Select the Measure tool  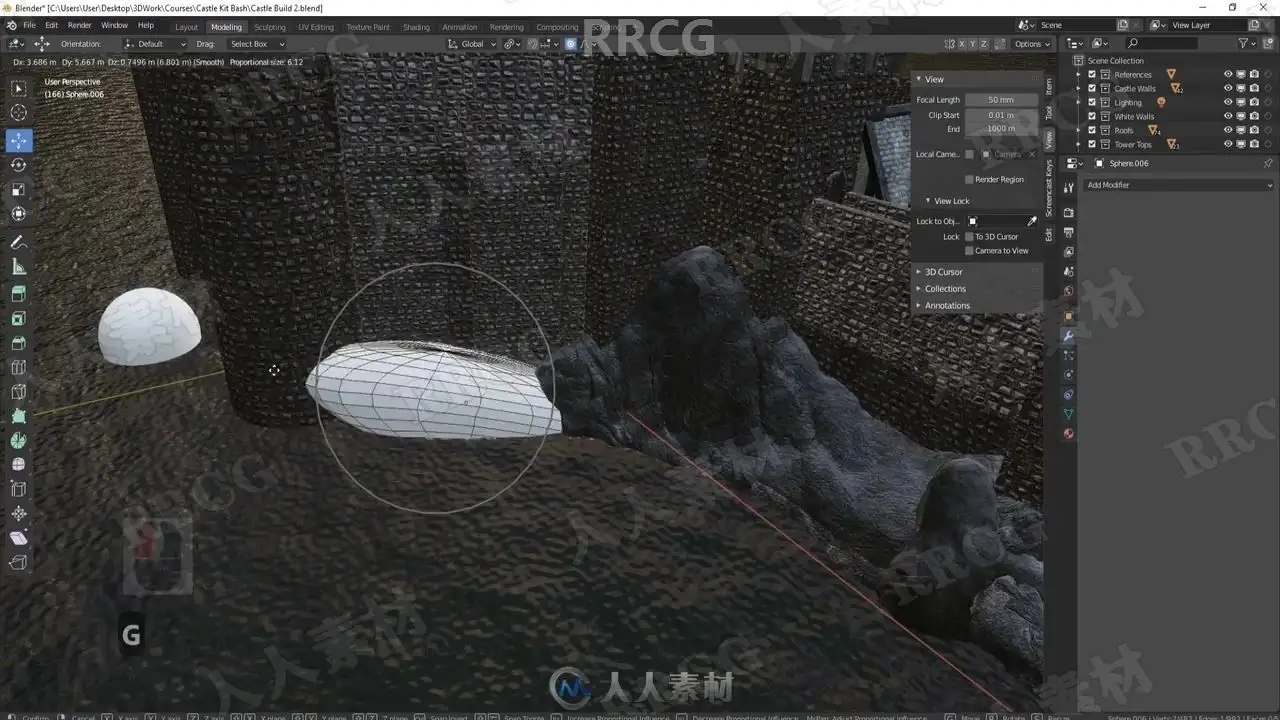pyautogui.click(x=19, y=267)
